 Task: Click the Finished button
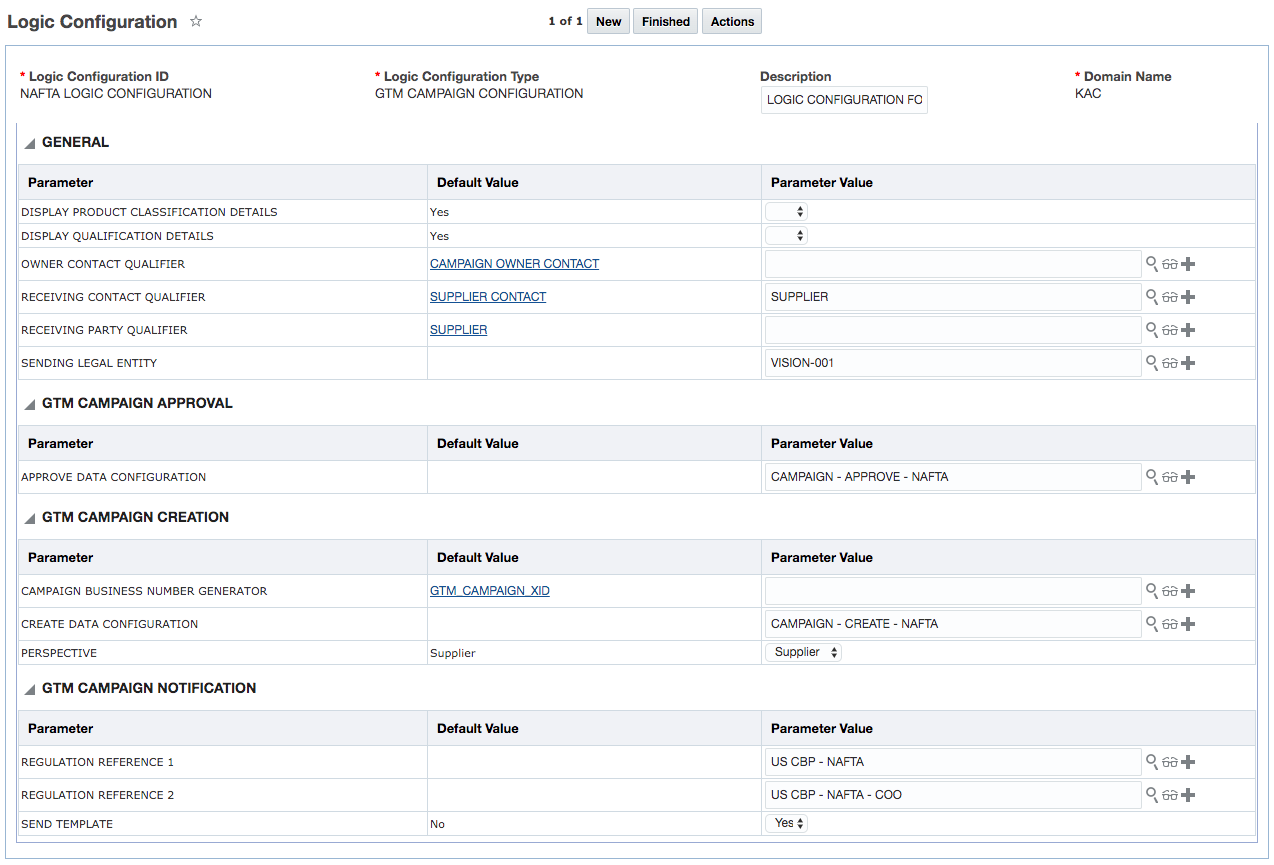pyautogui.click(x=666, y=21)
